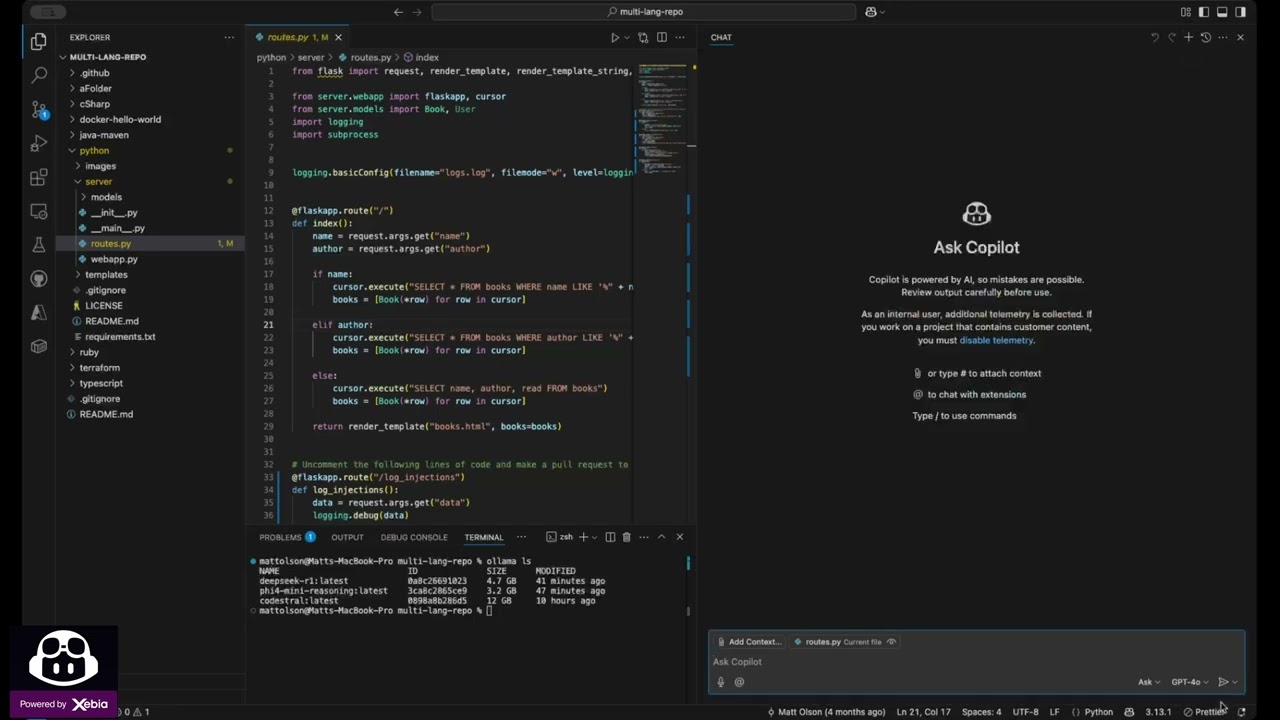
Task: Start new Copilot chat with plus icon
Action: pyautogui.click(x=1188, y=37)
